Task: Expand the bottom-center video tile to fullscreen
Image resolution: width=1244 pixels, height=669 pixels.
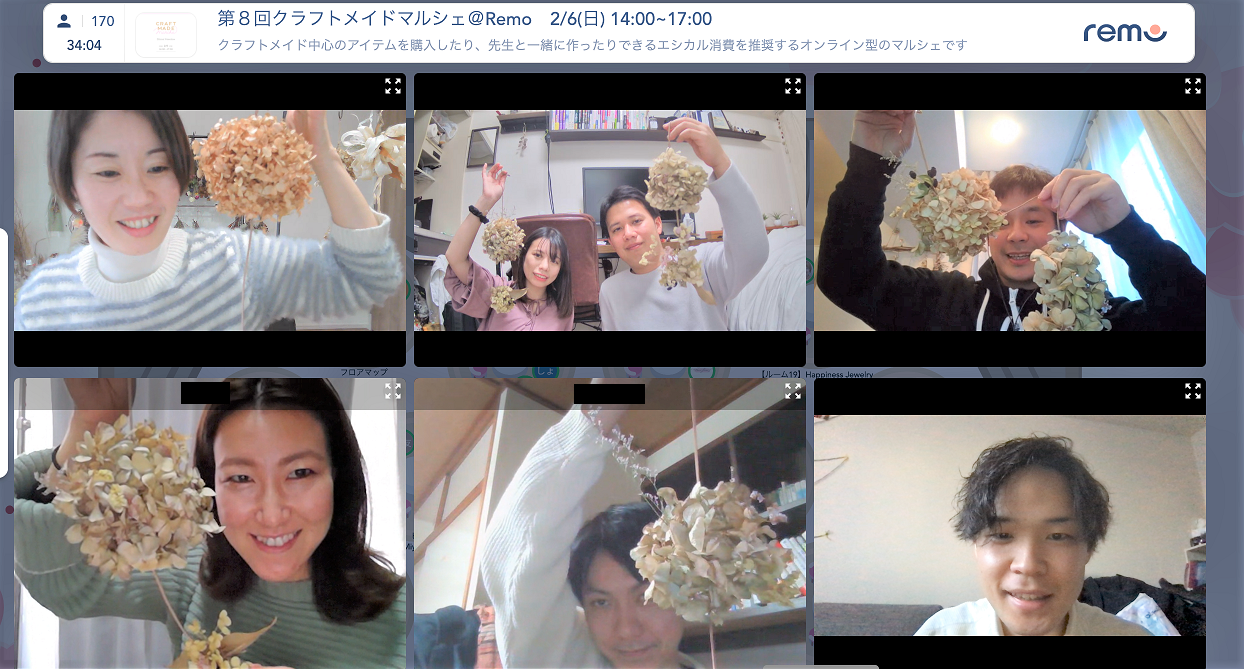Action: click(x=793, y=392)
